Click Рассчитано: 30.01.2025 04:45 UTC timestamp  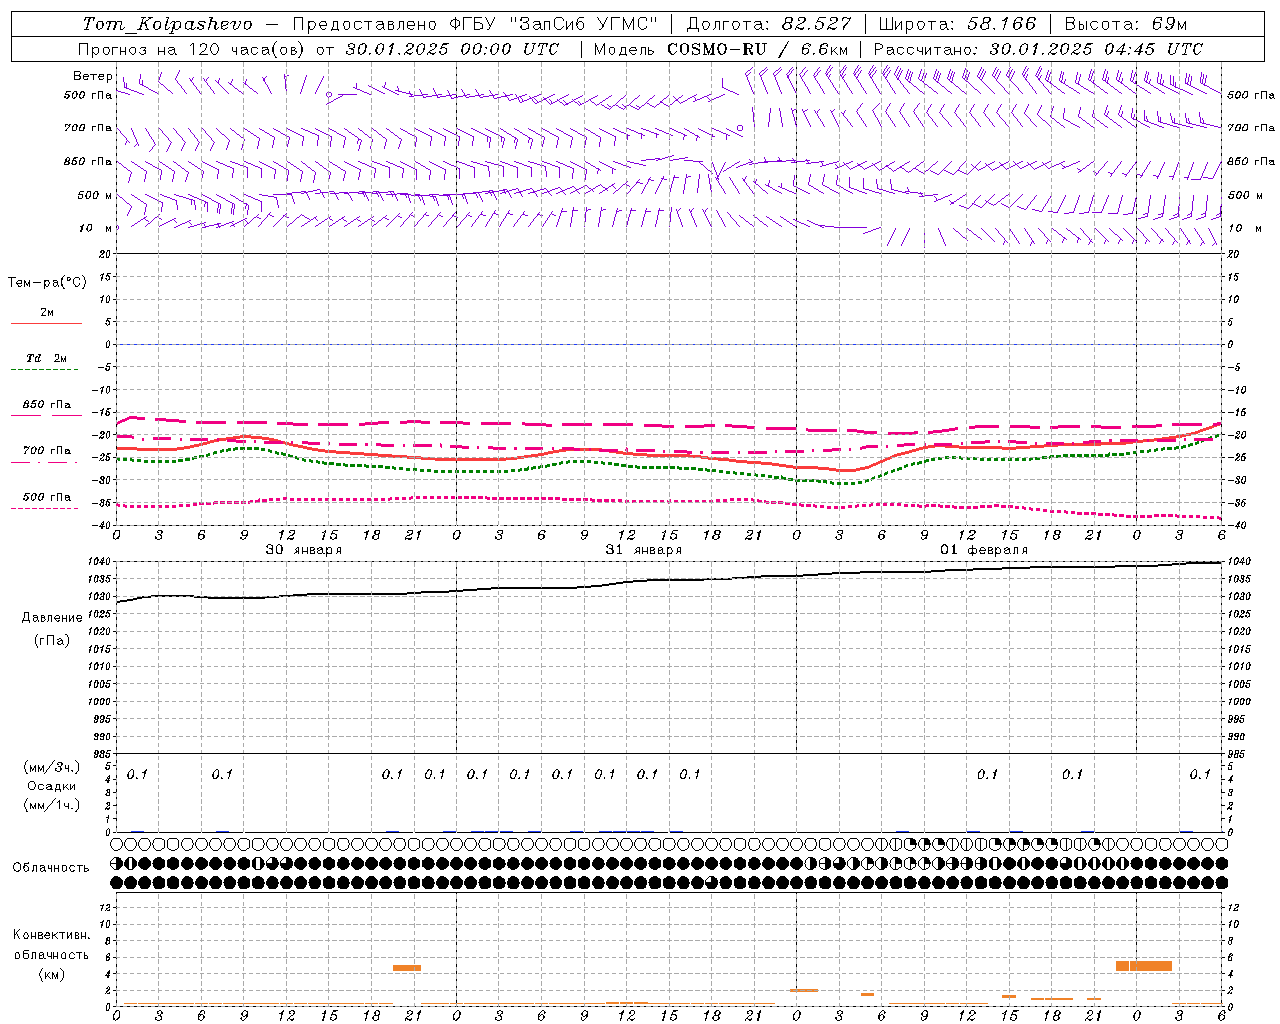click(x=1038, y=49)
